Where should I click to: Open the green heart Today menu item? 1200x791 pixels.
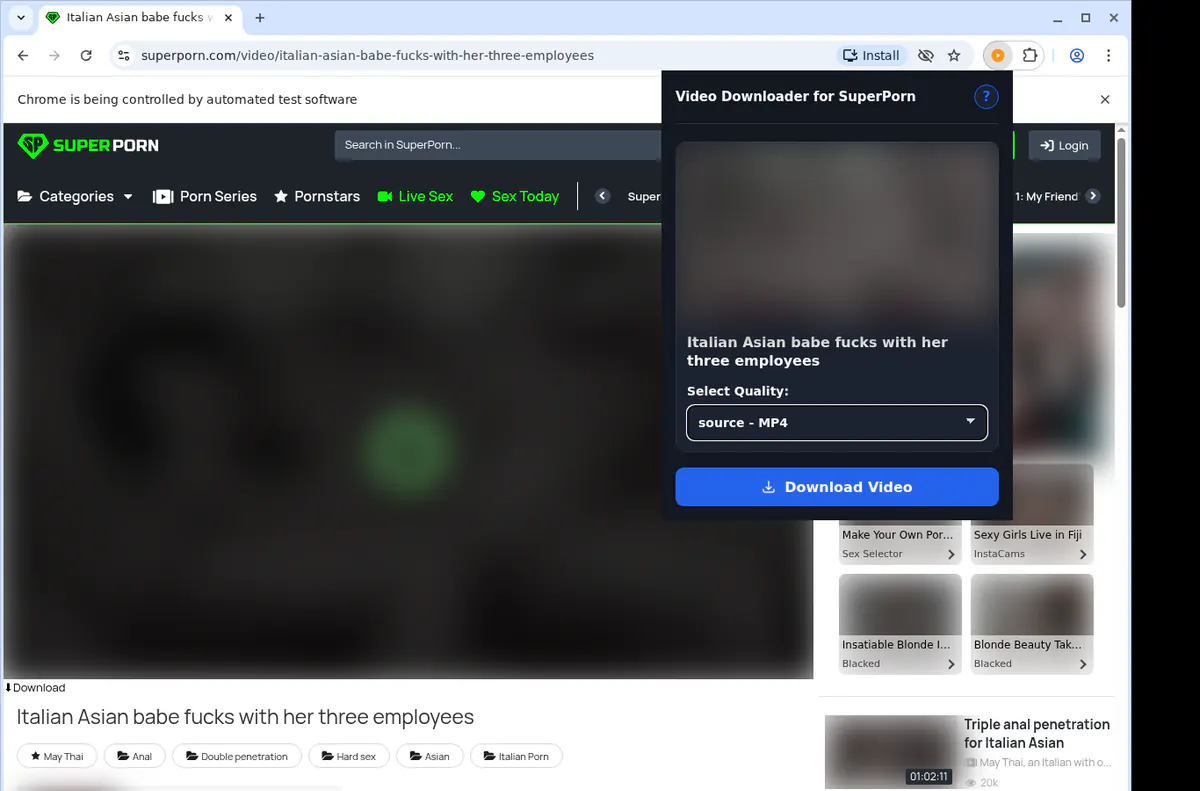[x=515, y=196]
